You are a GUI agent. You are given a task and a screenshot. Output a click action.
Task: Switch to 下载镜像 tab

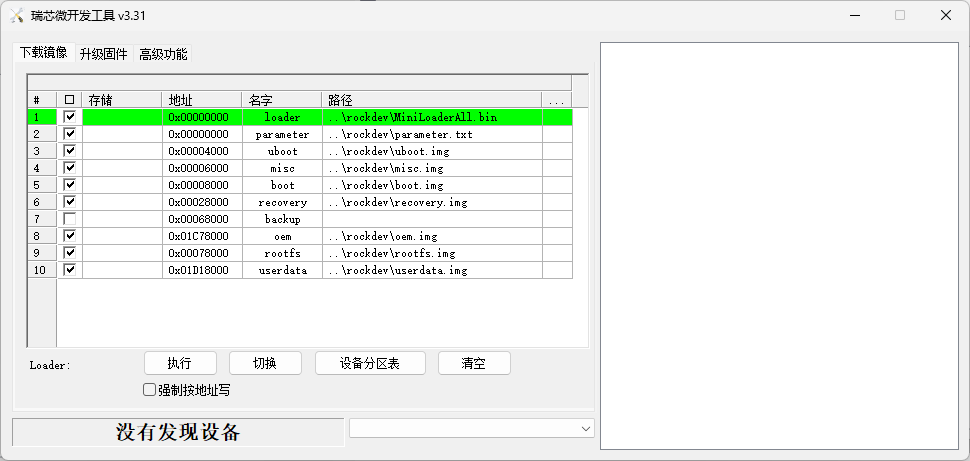[x=43, y=53]
